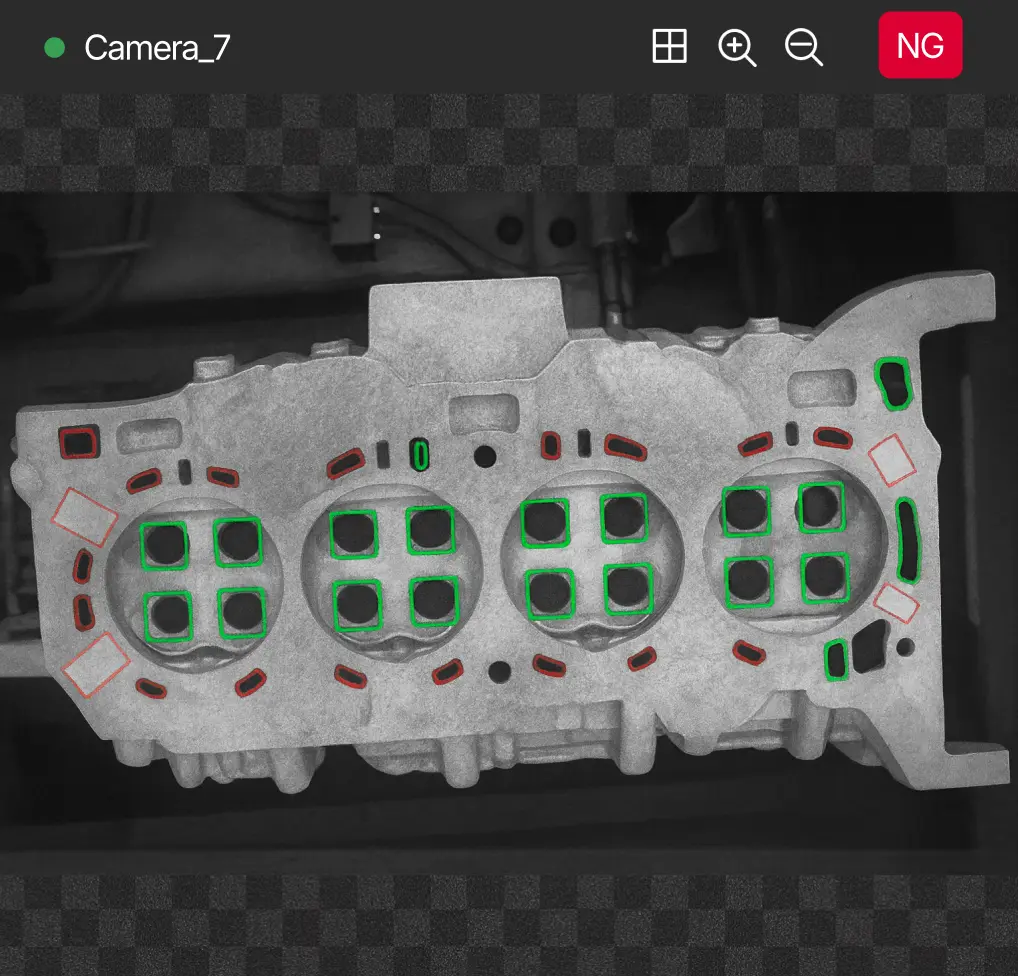1018x976 pixels.
Task: Select bottom-right green valve box in leftmost cylinder
Action: [x=242, y=612]
